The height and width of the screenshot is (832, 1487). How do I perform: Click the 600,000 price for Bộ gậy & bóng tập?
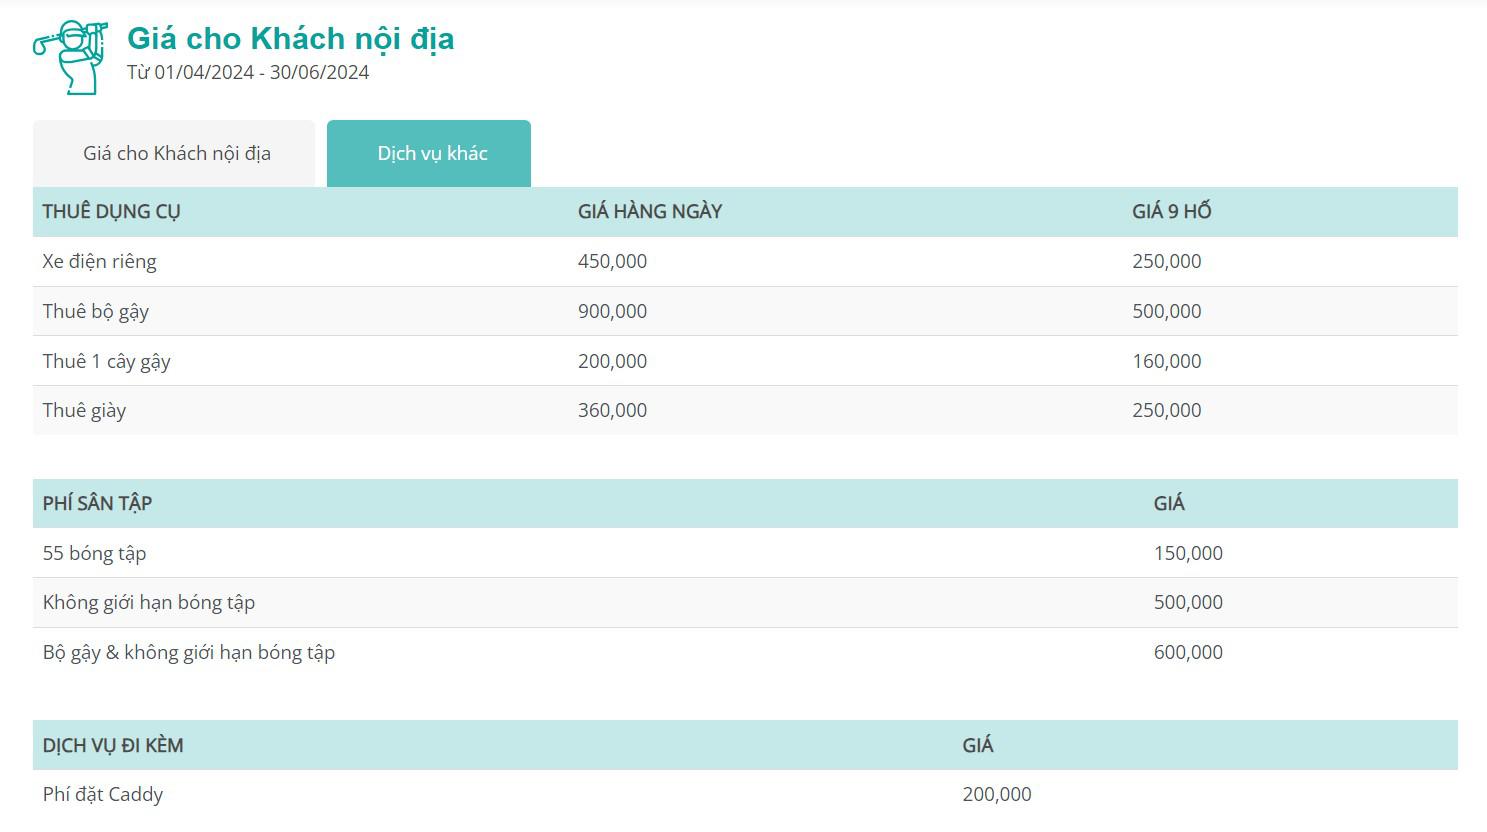tap(1187, 652)
